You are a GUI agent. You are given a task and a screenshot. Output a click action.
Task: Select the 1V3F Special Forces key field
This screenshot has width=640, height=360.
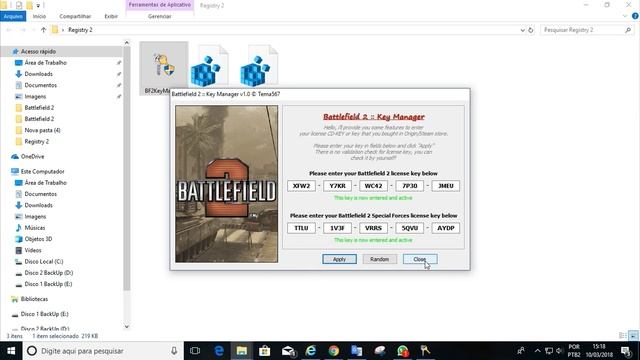(337, 228)
